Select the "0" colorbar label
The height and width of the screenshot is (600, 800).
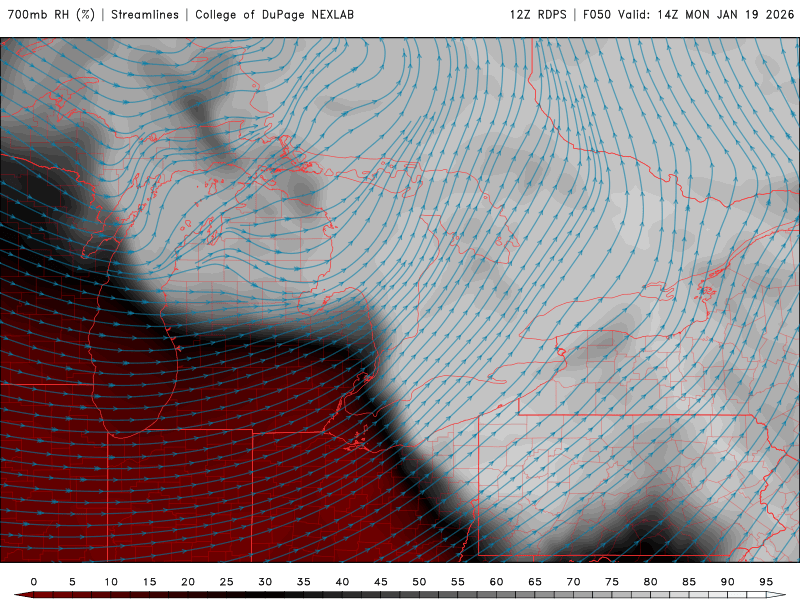(x=34, y=582)
